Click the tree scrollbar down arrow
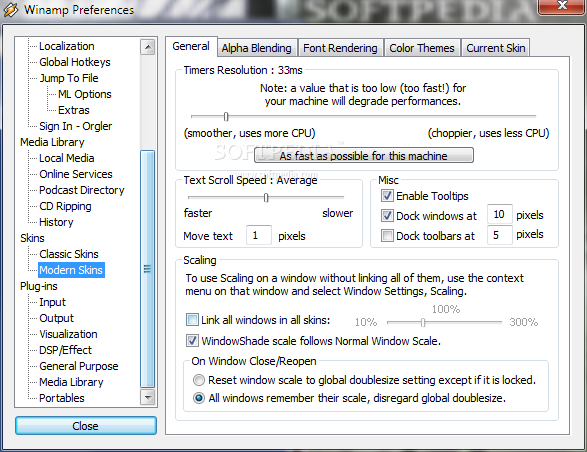Image resolution: width=587 pixels, height=452 pixels. tap(148, 397)
